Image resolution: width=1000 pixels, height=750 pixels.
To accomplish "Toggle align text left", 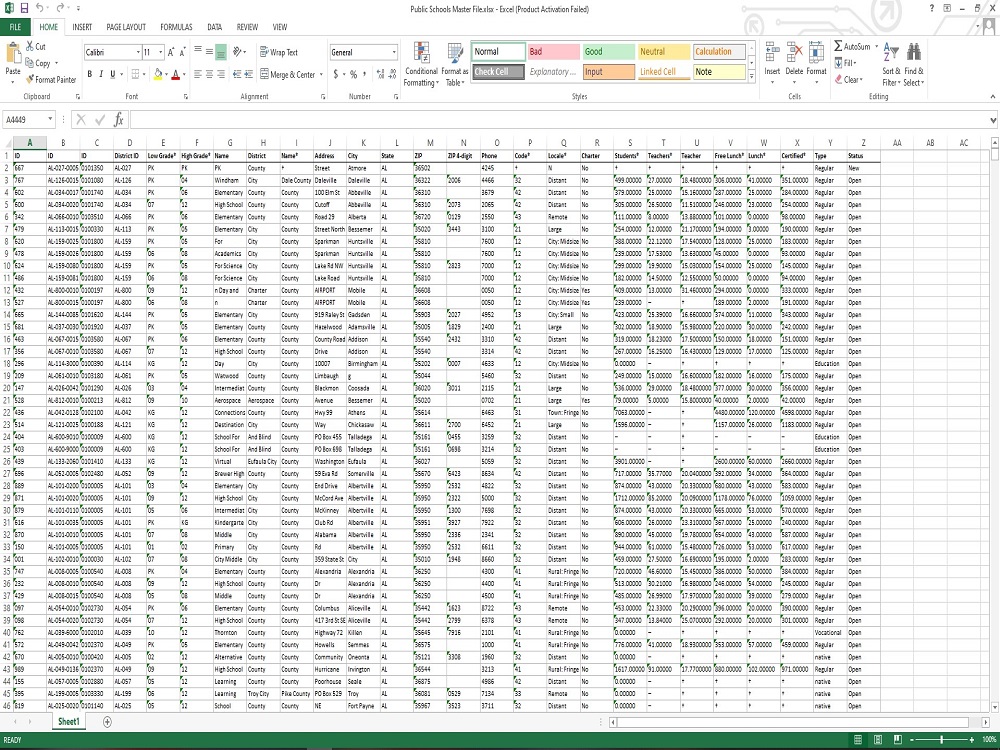I will [x=198, y=75].
